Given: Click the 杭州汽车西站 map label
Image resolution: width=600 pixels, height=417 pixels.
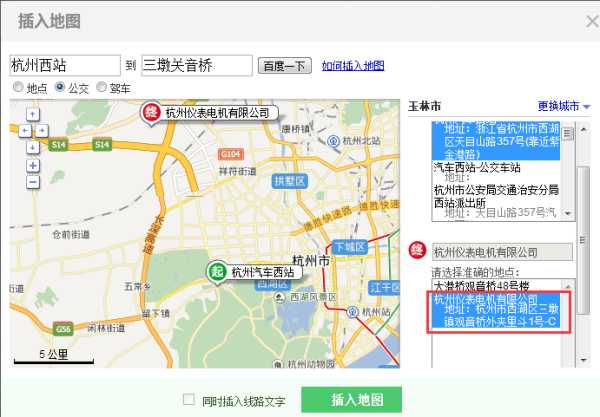Looking at the screenshot, I should tap(263, 272).
